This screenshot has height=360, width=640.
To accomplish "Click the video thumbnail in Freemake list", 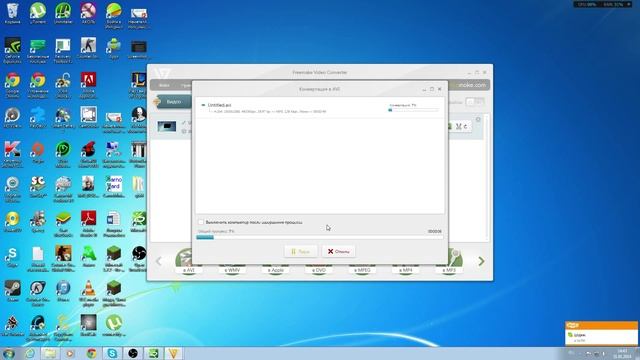I will point(167,126).
